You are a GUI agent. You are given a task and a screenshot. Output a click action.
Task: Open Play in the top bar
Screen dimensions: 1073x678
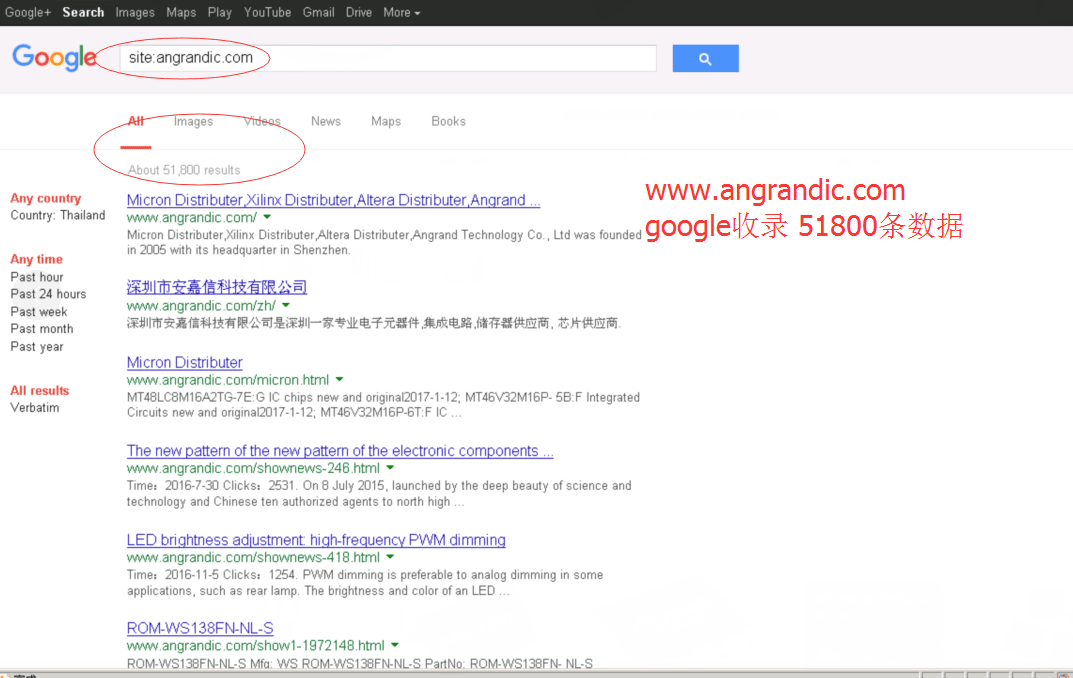[x=220, y=12]
